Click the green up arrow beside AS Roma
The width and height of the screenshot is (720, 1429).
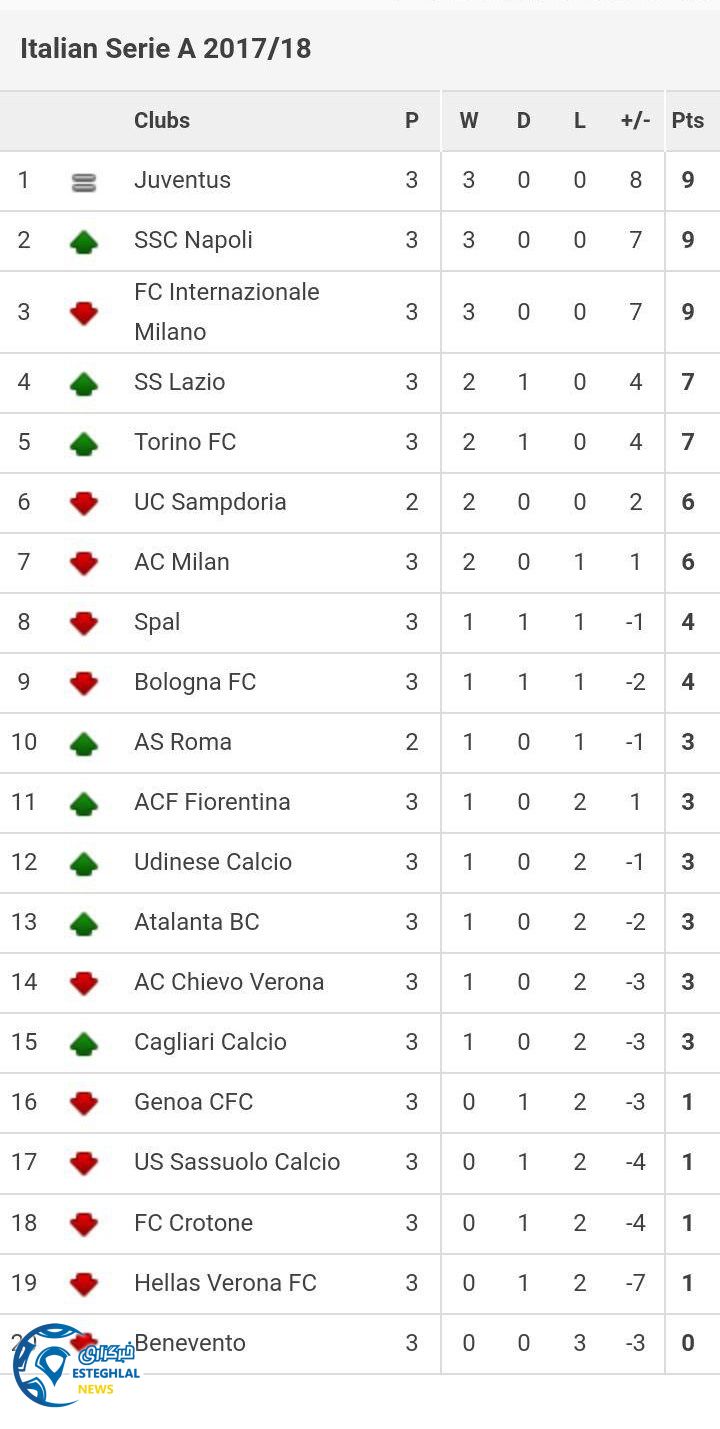(84, 743)
